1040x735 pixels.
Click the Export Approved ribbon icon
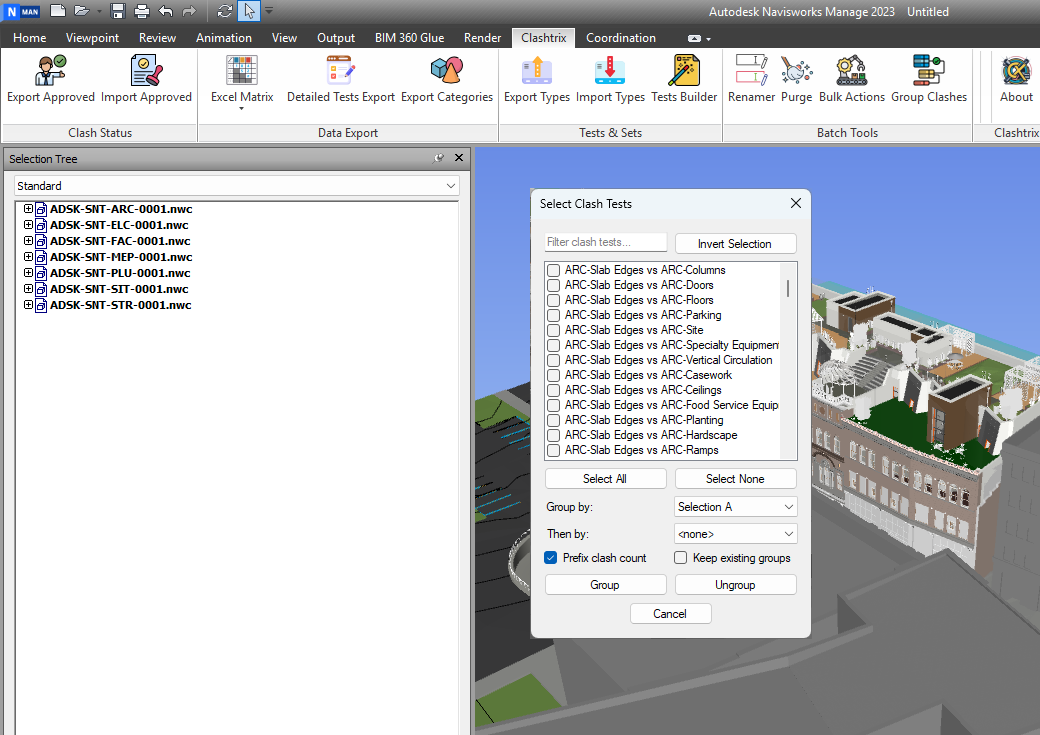point(50,71)
